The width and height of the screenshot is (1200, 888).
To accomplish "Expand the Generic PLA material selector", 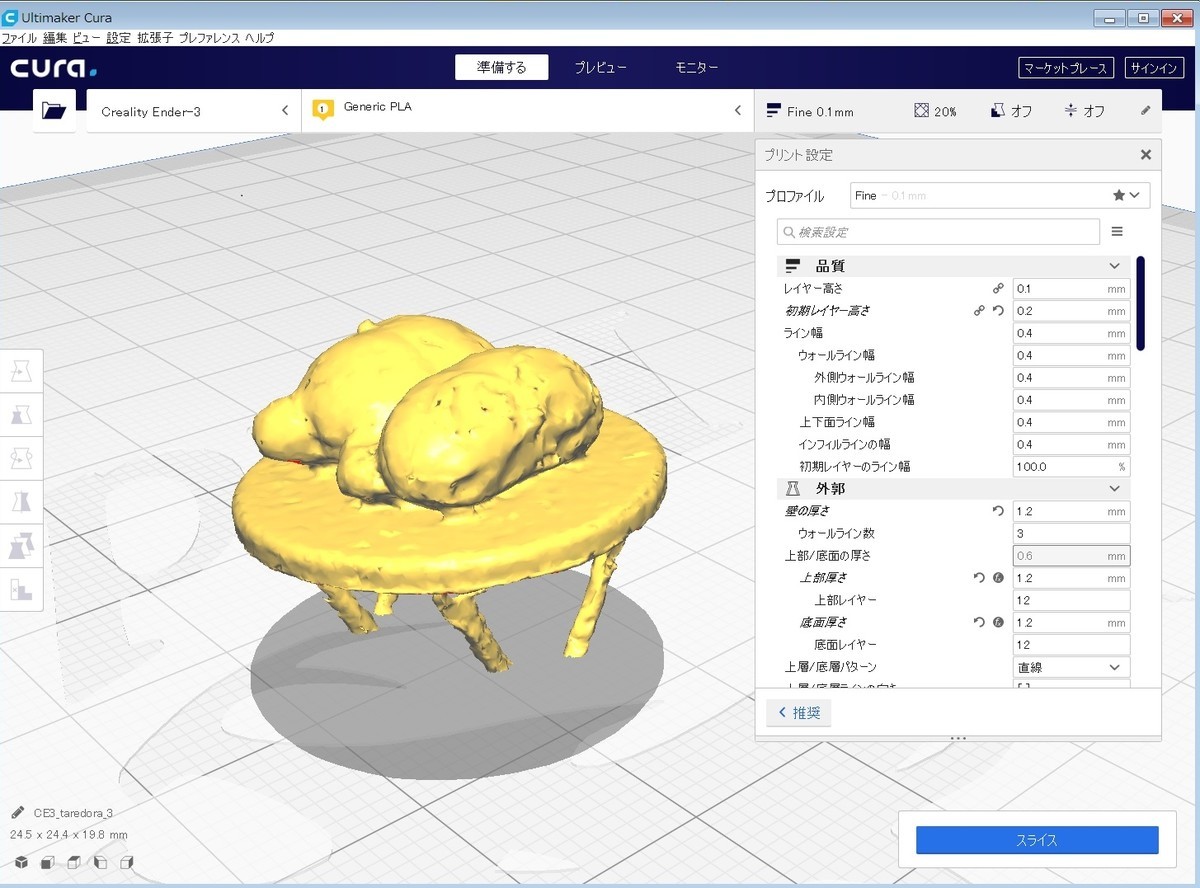I will [x=527, y=110].
